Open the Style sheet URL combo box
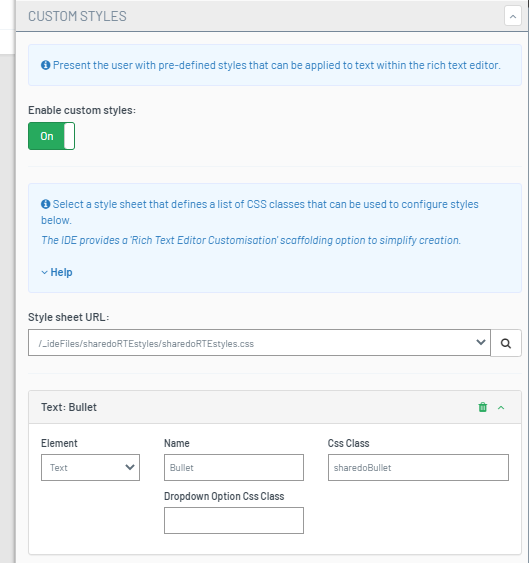Screen dimensions: 529x563 point(259,343)
